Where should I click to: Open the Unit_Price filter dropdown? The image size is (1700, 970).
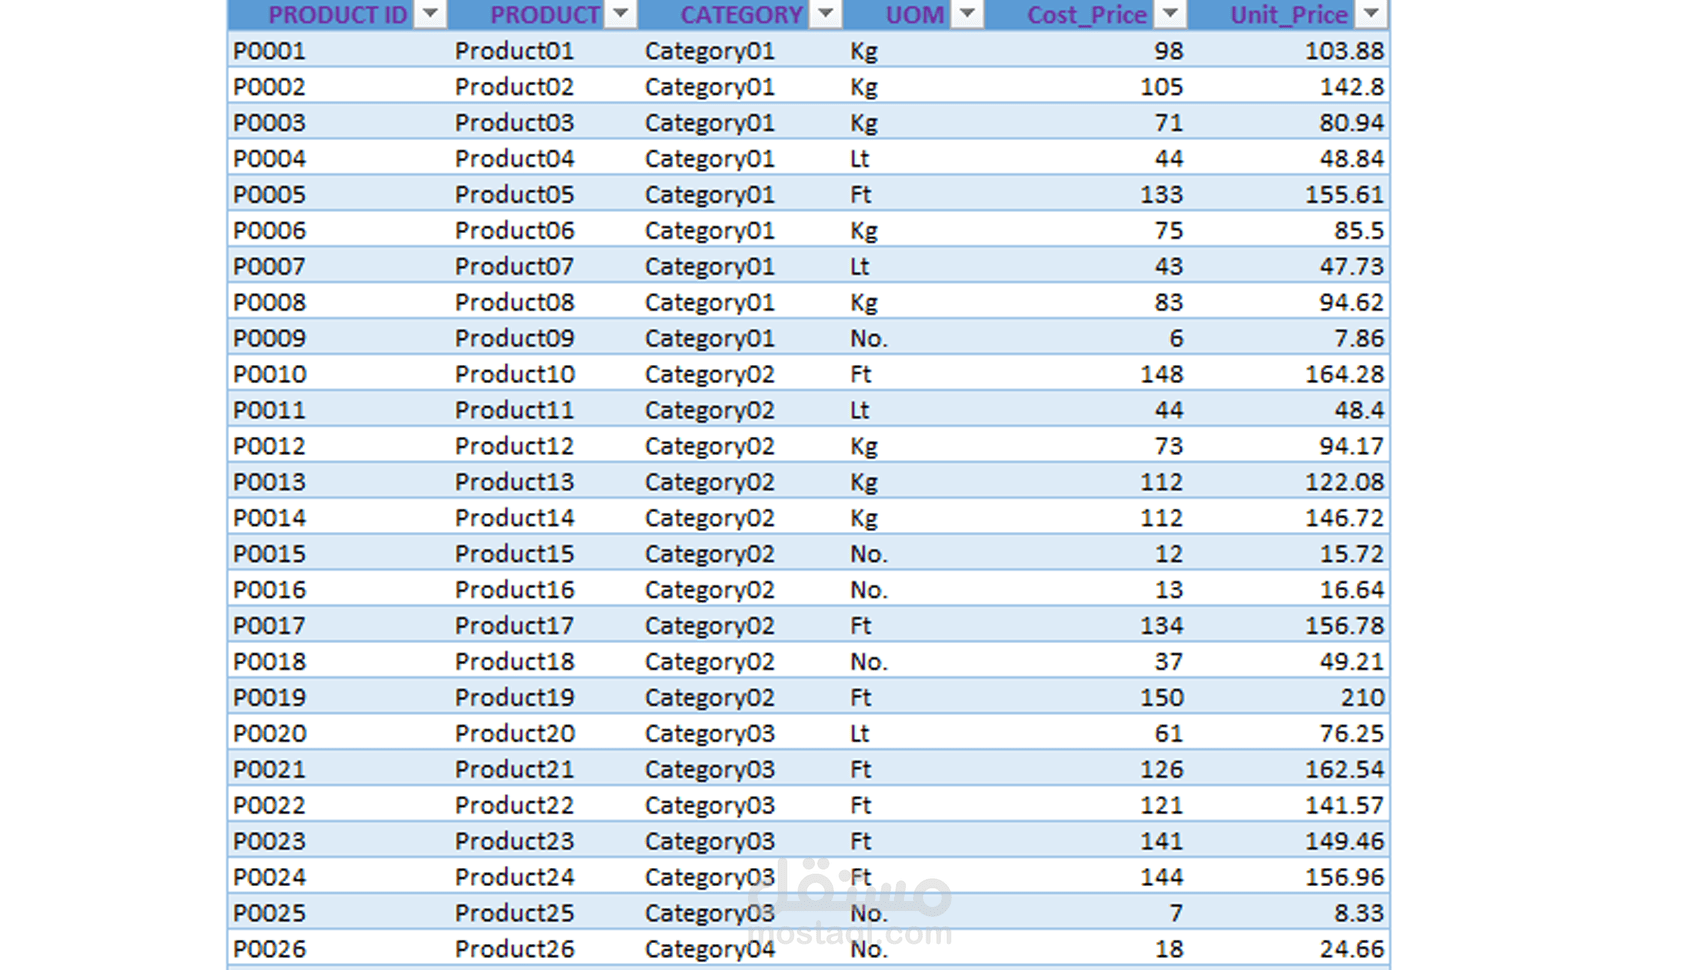(x=1372, y=14)
